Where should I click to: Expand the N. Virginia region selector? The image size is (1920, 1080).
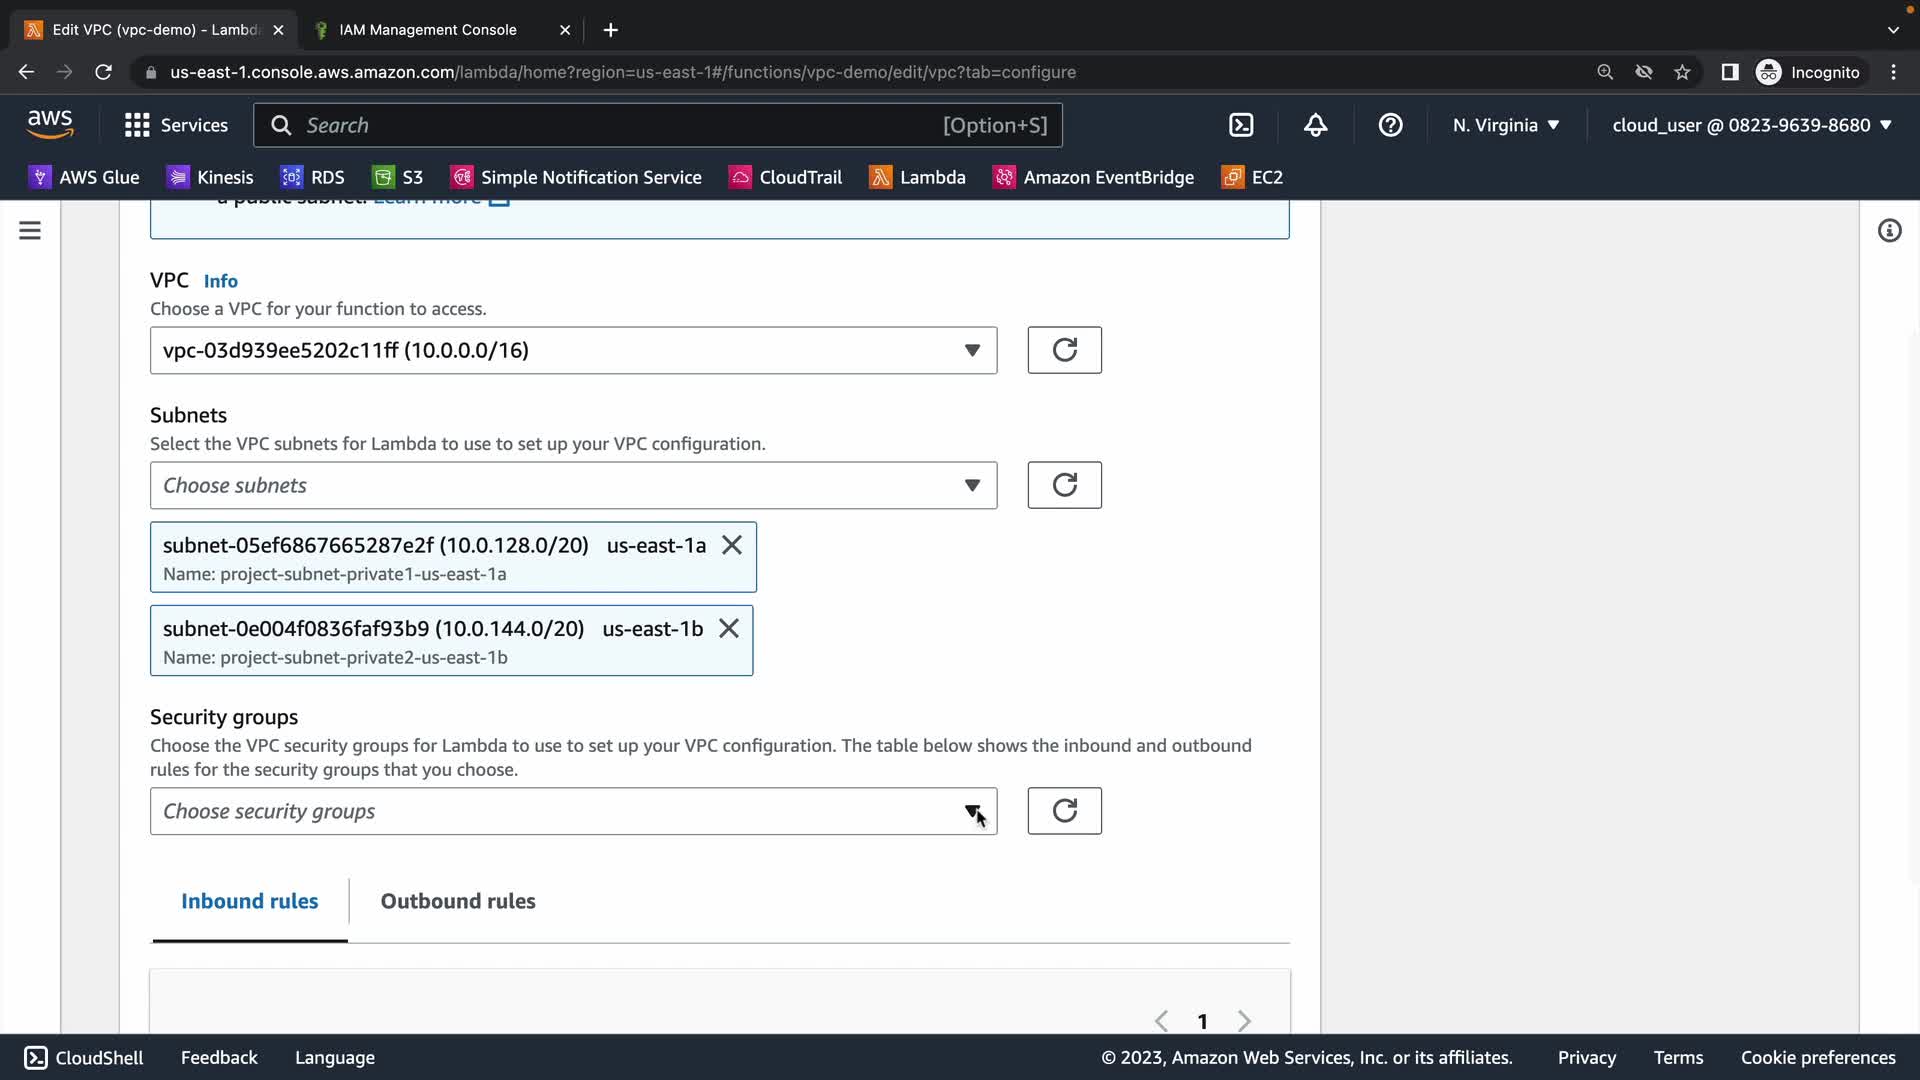tap(1506, 125)
